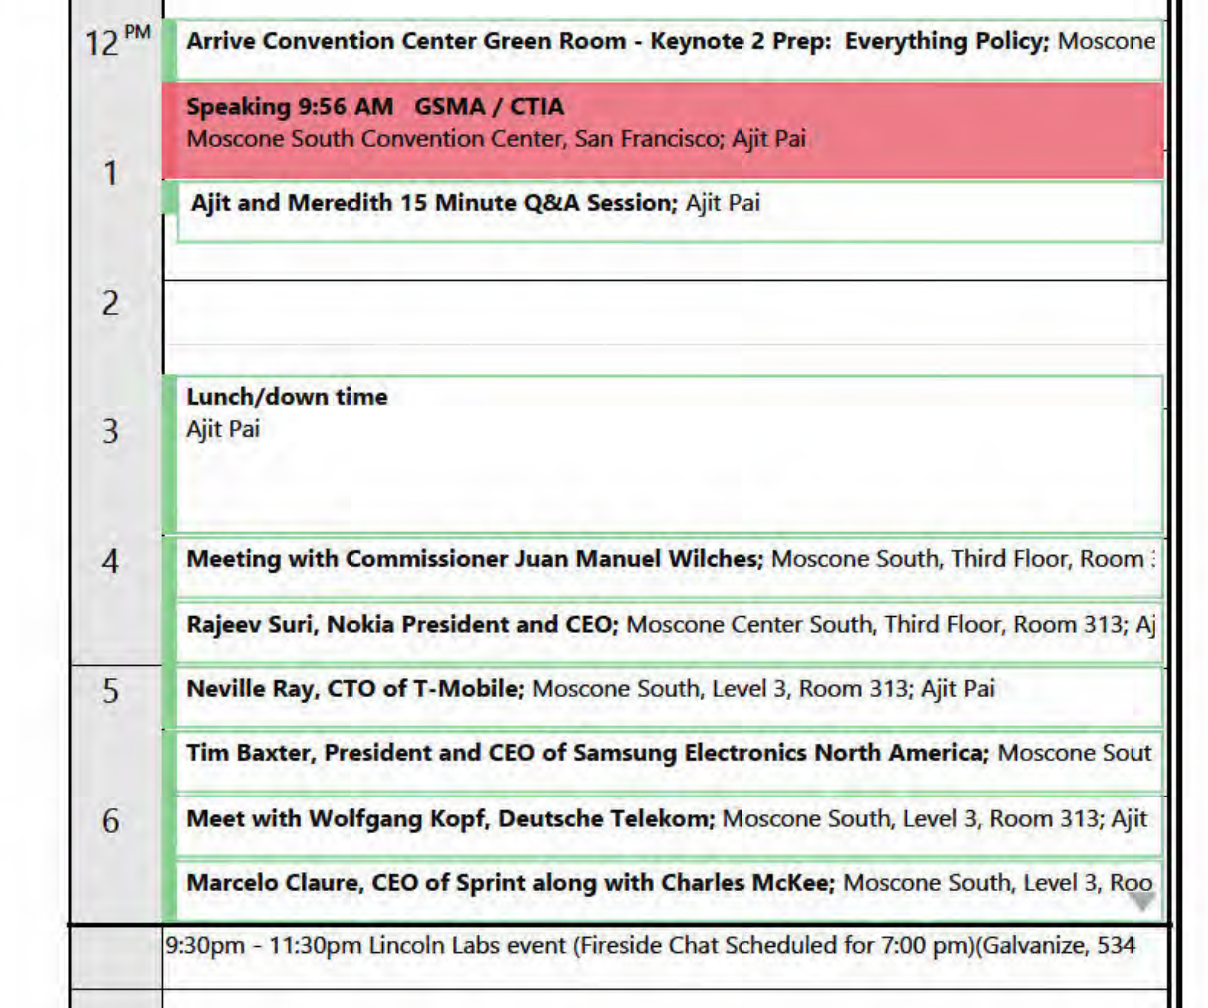This screenshot has width=1208, height=1008.
Task: Open Meeting with Commissioner Juan Manuel Wilches
Action: [664, 567]
